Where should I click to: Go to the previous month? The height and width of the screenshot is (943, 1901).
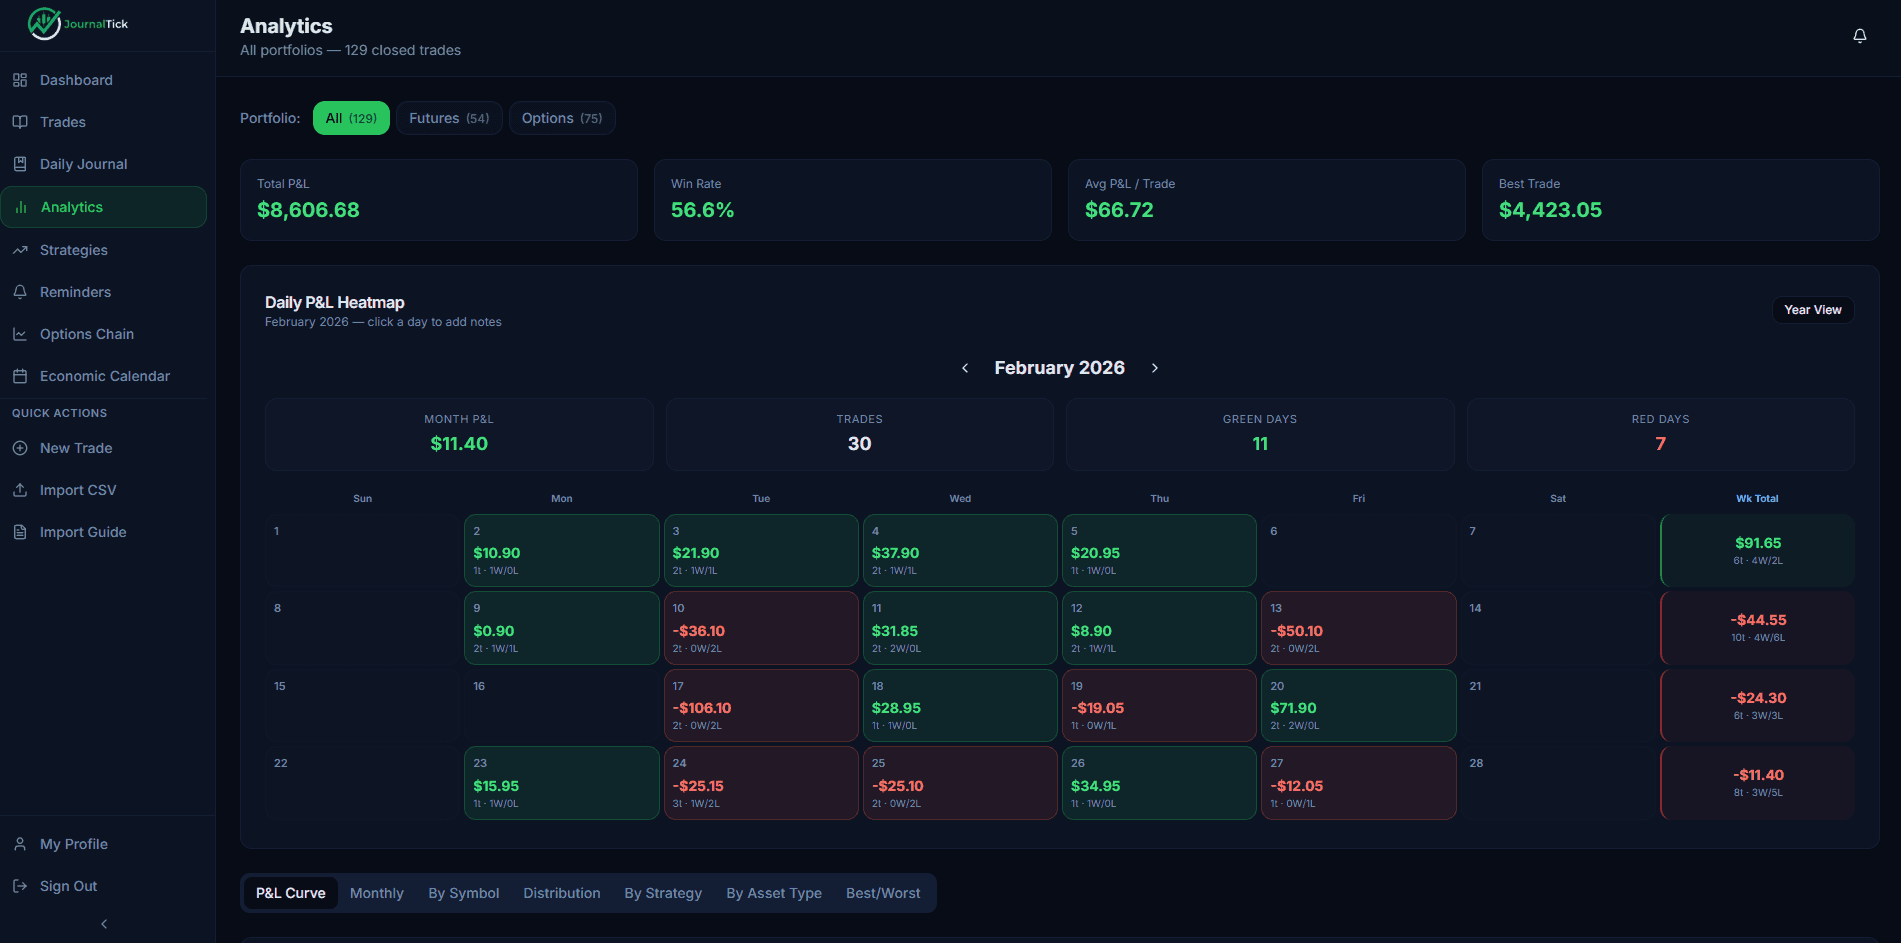[964, 367]
